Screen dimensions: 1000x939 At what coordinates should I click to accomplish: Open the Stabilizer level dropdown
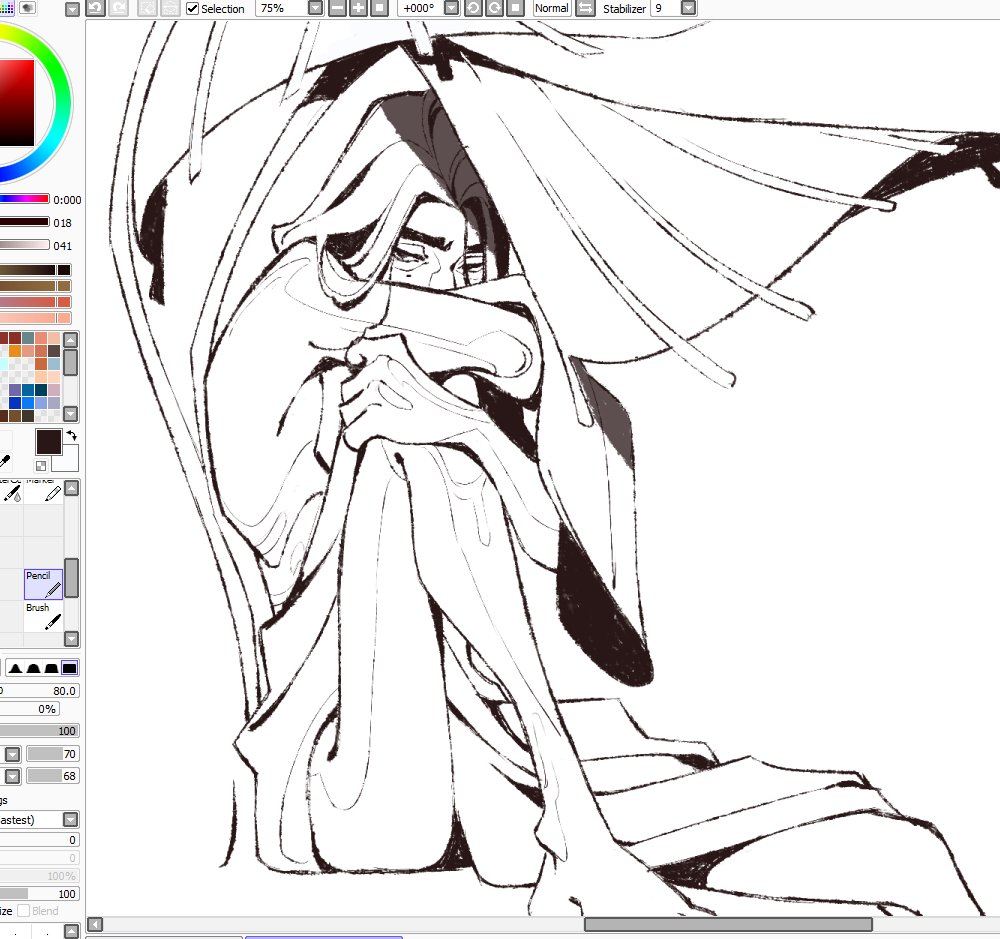688,8
